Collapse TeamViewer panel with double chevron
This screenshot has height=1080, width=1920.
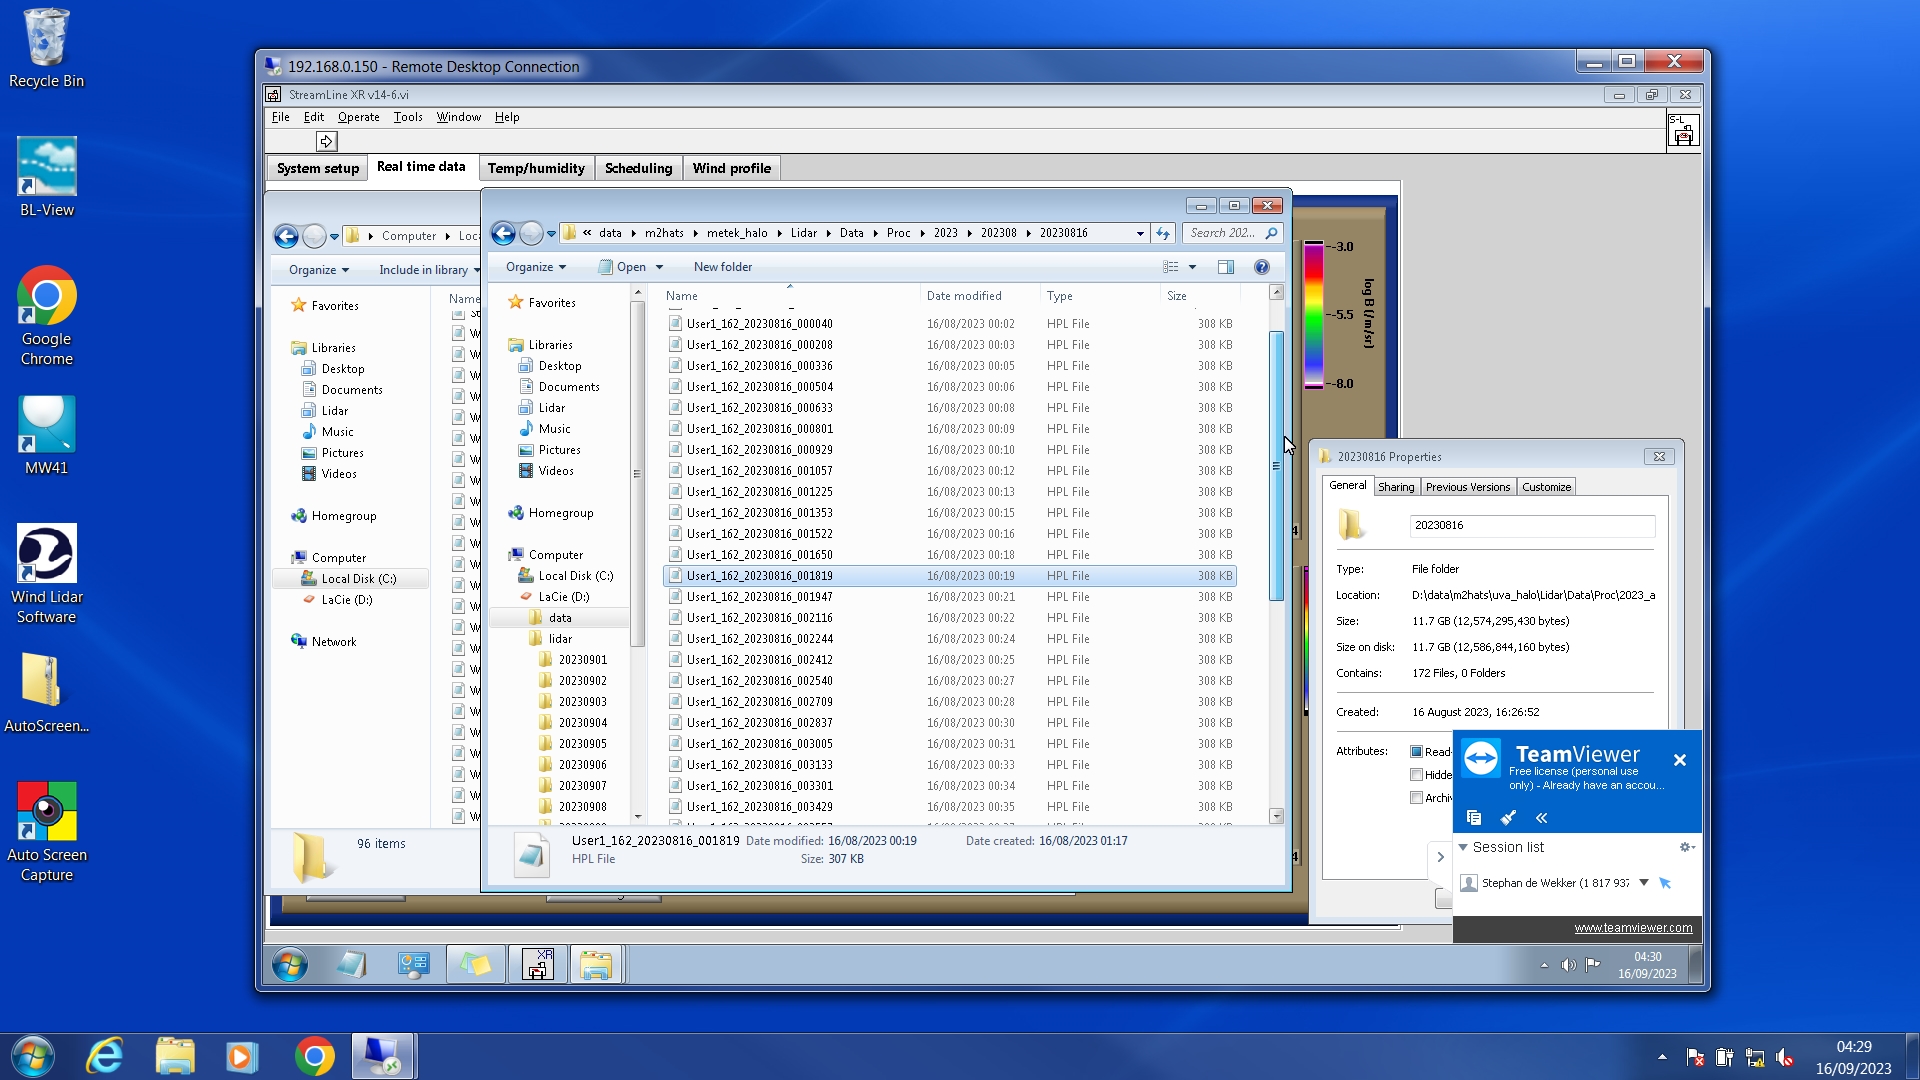(1542, 818)
